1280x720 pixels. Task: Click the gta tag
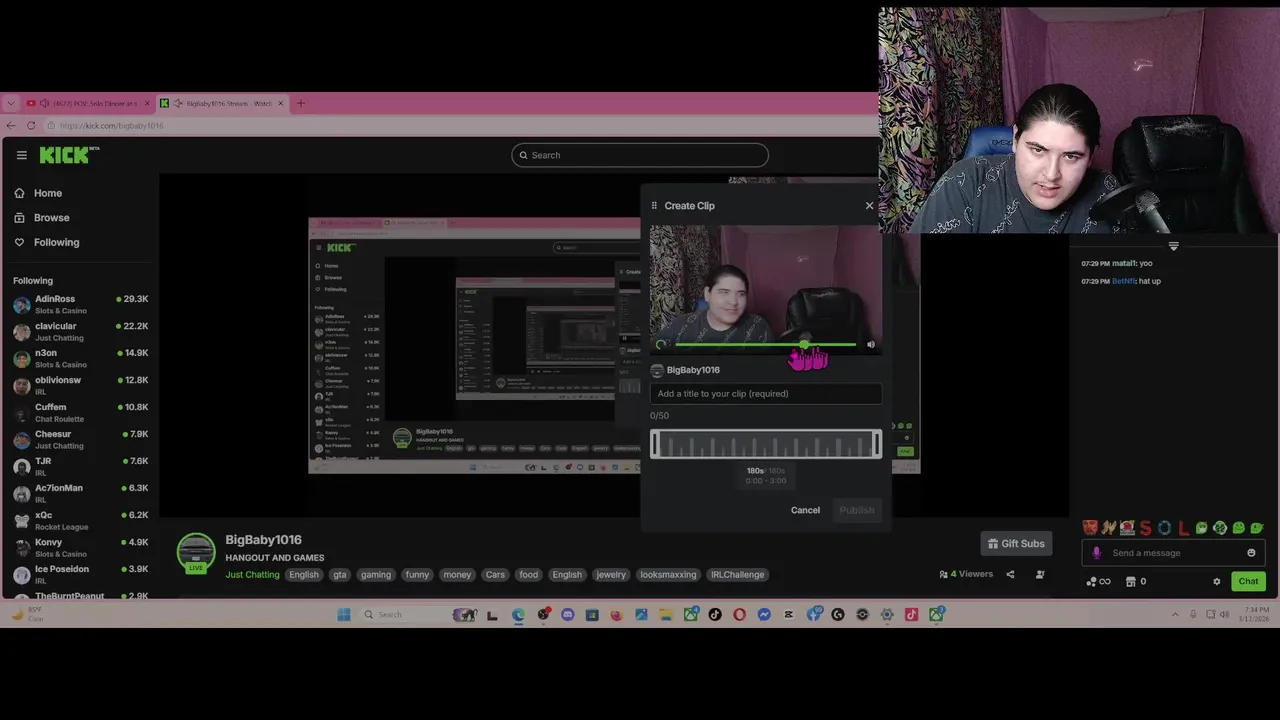click(340, 575)
